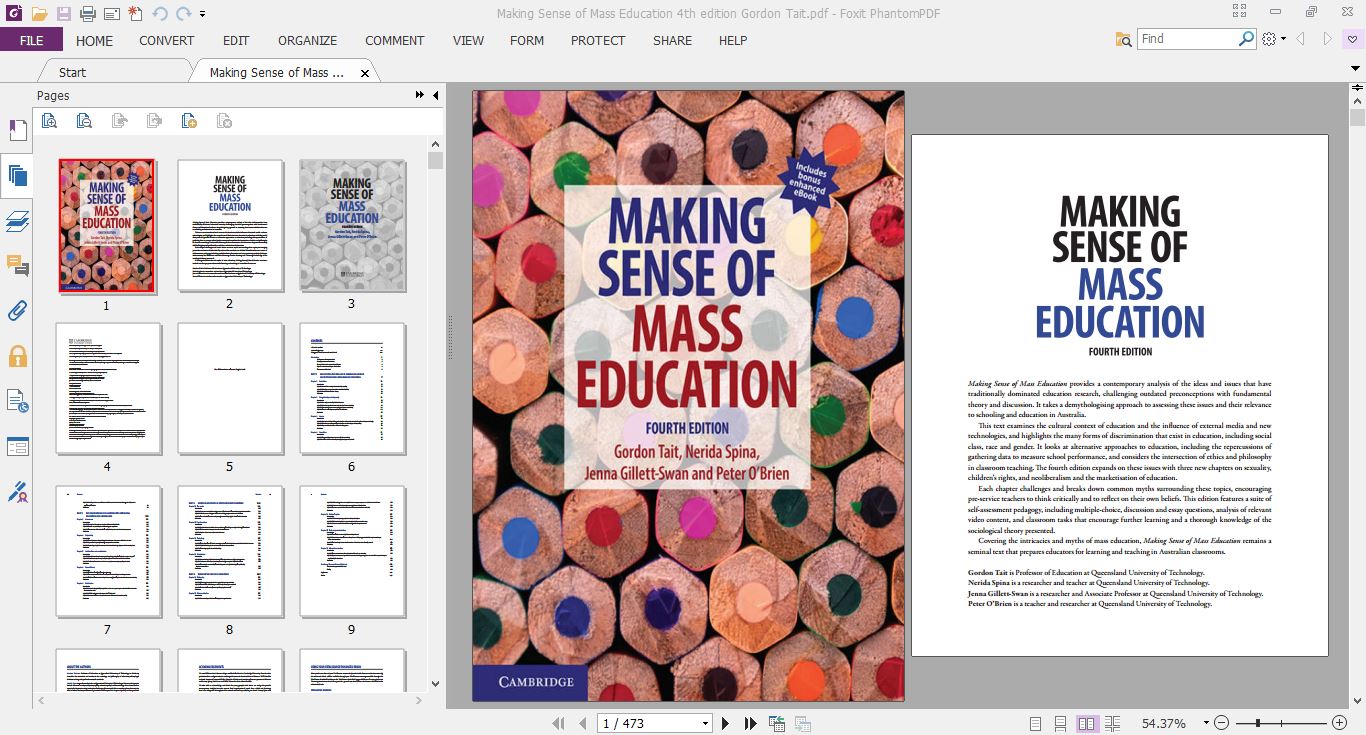Open the Bookmarks navigation panel
Screen dimensions: 1366x735
coord(17,131)
